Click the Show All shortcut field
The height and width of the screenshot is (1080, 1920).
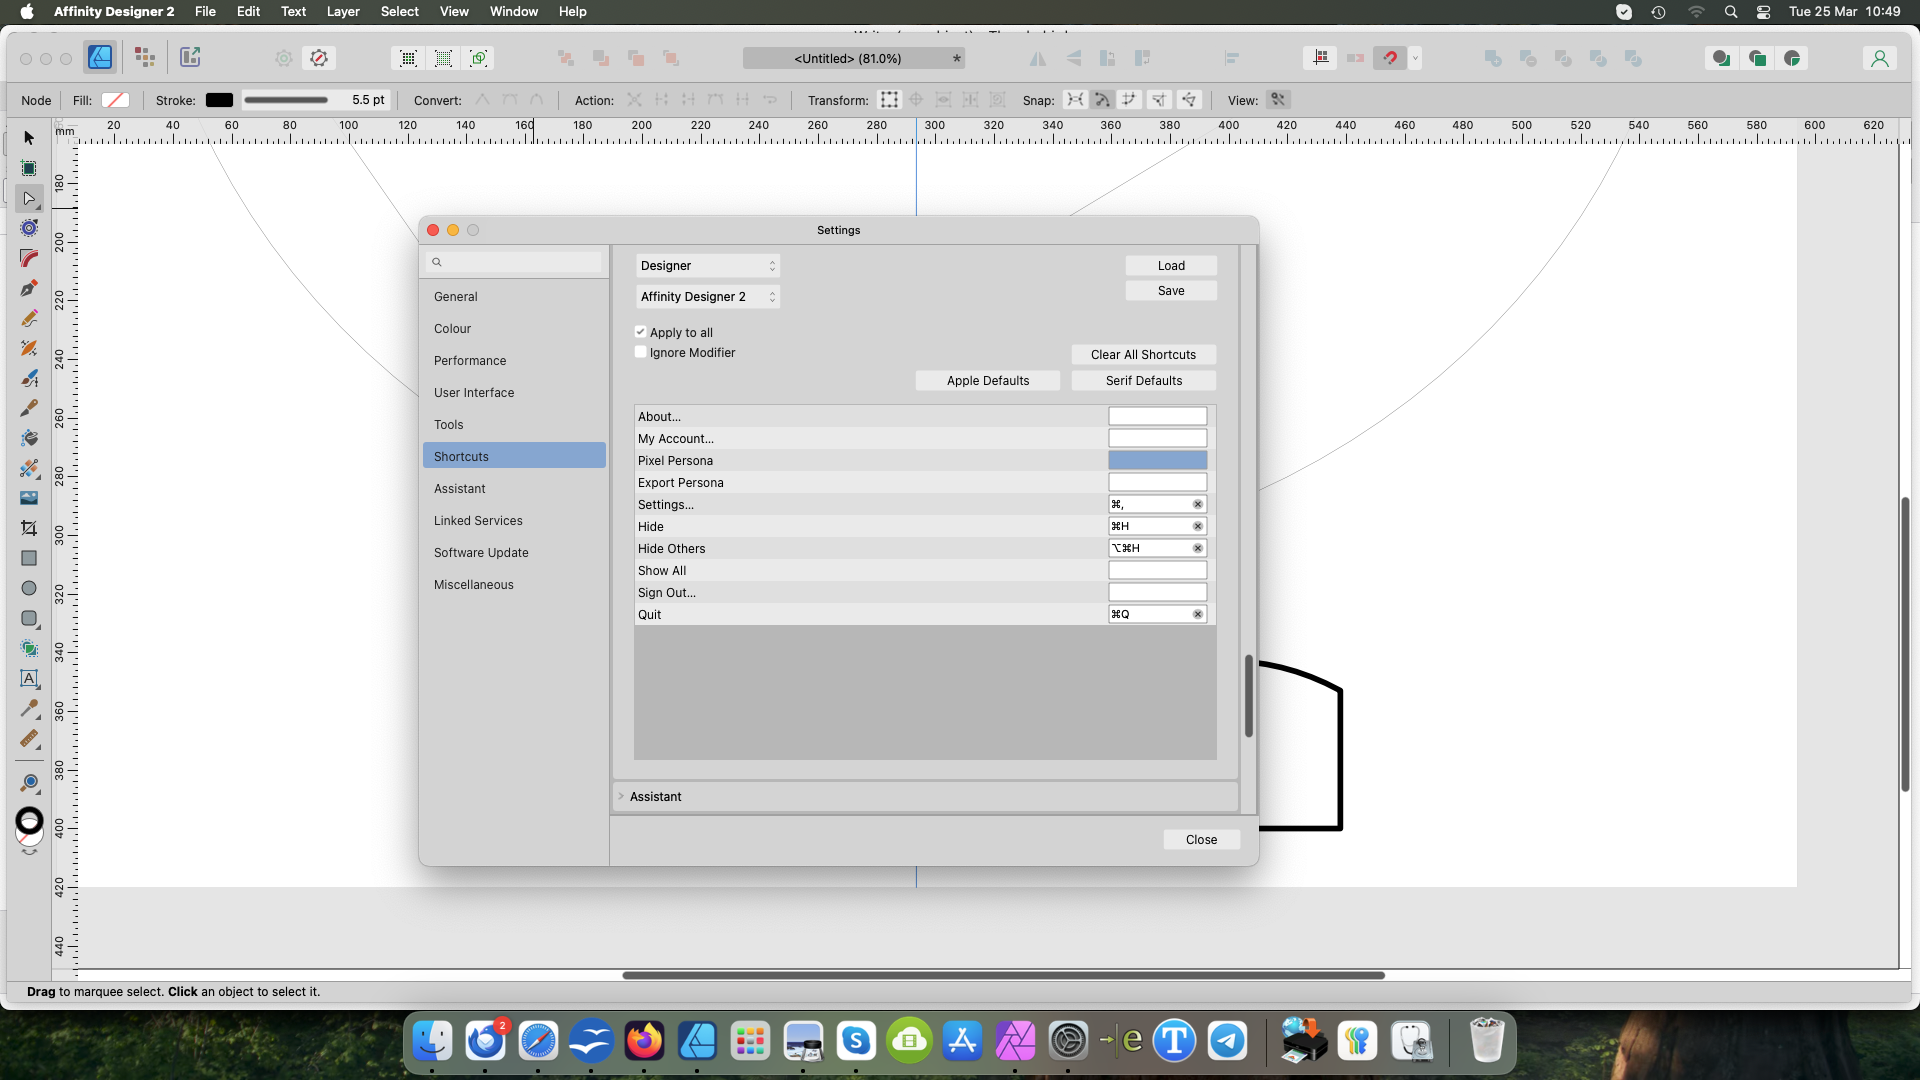point(1157,571)
